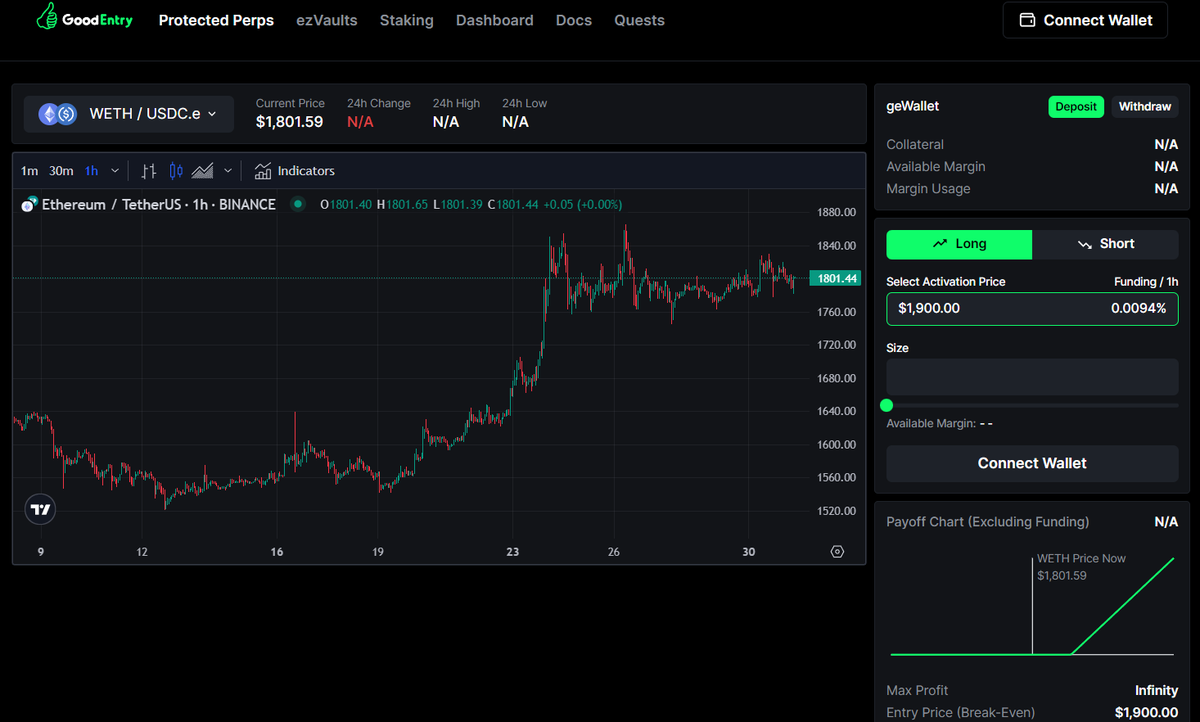The image size is (1200, 722).
Task: Navigate to Dashboard
Action: pos(495,20)
